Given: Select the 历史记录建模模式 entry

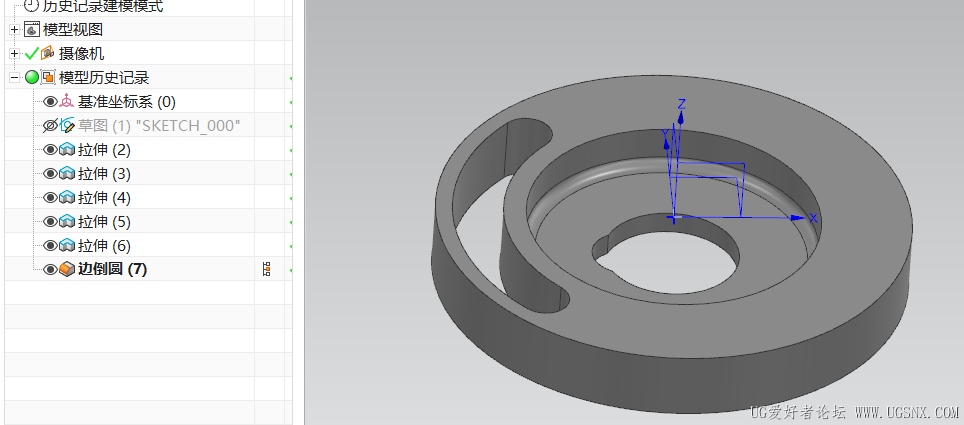Looking at the screenshot, I should [x=102, y=6].
